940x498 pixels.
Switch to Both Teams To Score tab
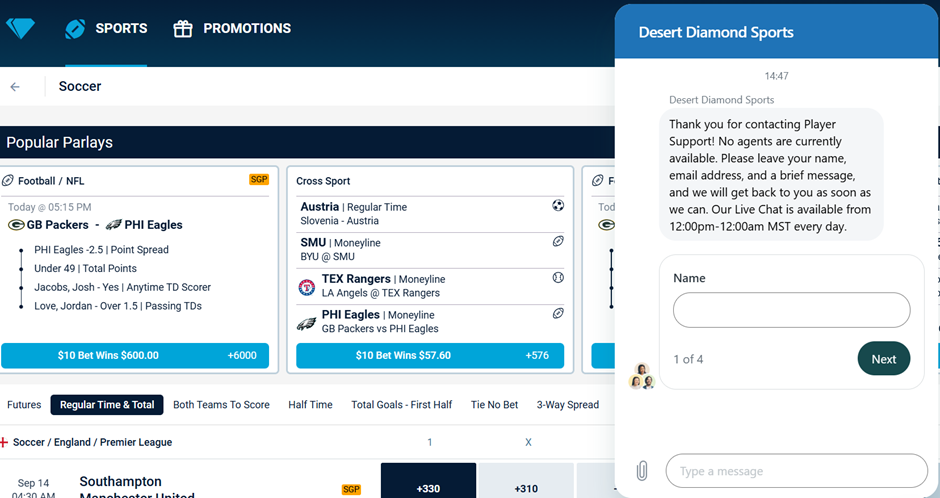coord(221,405)
